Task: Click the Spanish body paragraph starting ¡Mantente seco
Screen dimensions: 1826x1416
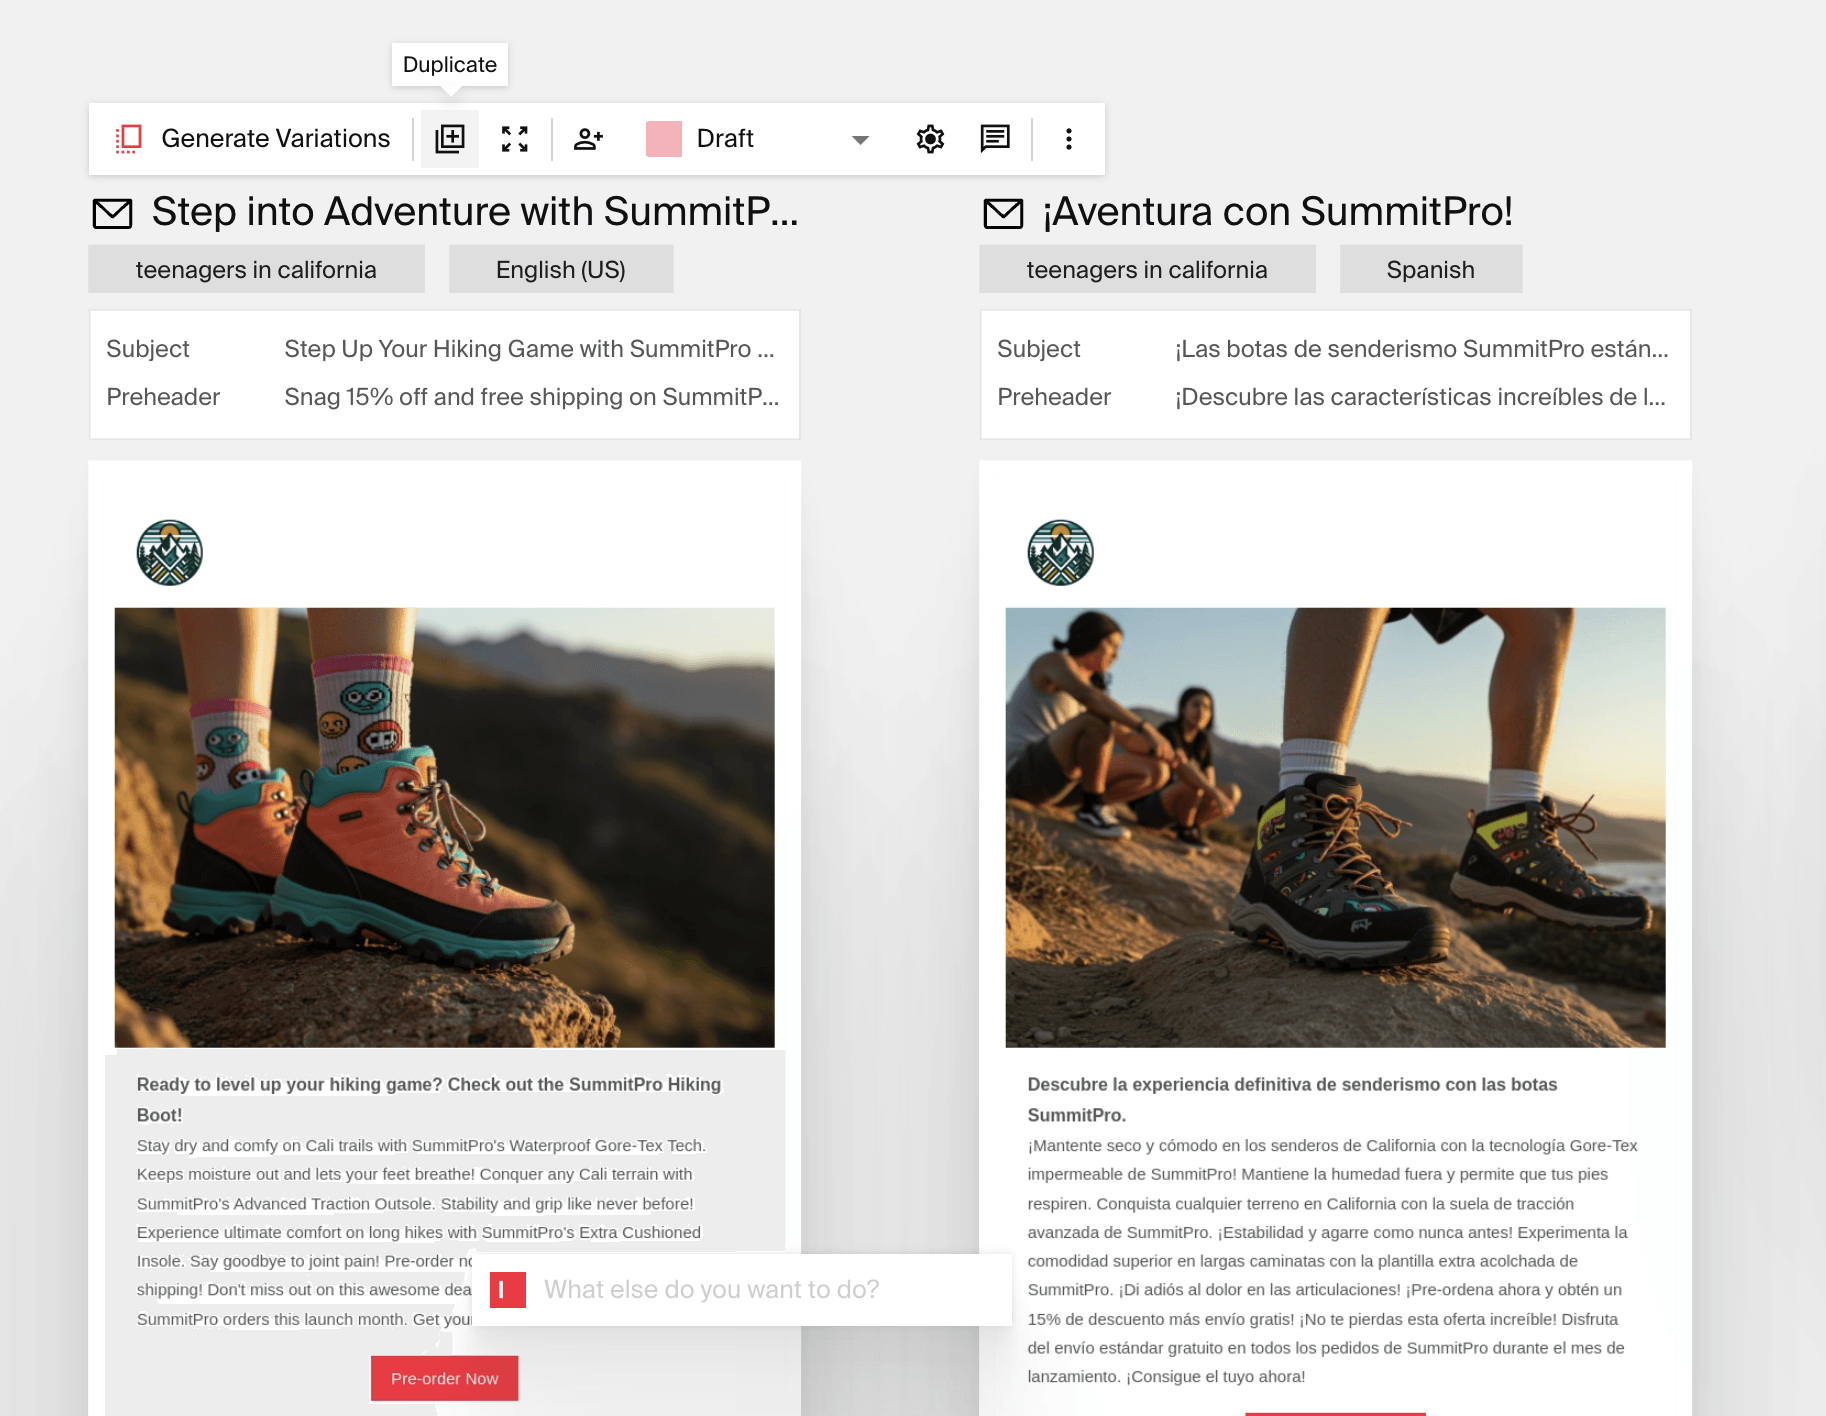Action: [1332, 1261]
